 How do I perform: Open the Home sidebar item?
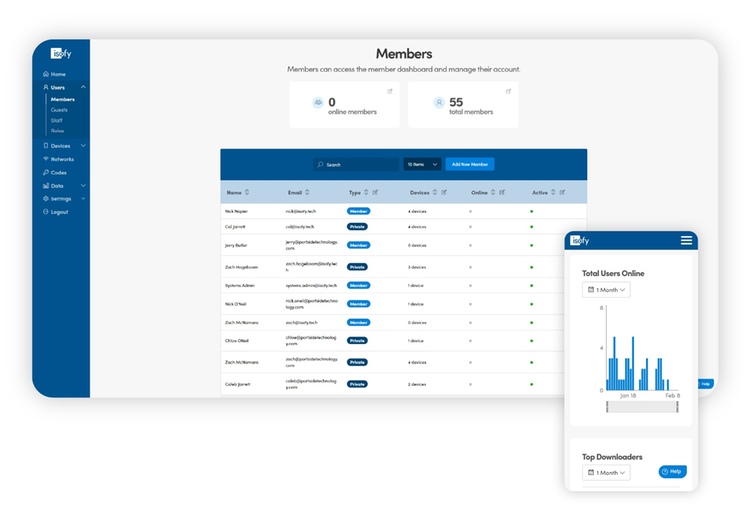coord(54,74)
